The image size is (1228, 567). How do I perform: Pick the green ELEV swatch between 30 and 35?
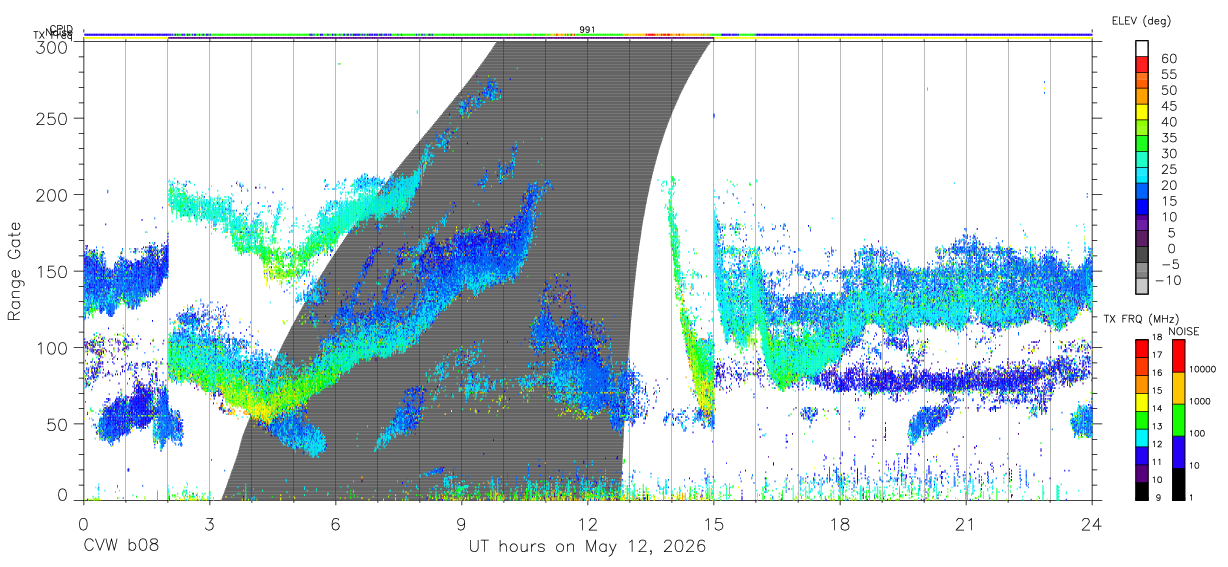pyautogui.click(x=1143, y=144)
